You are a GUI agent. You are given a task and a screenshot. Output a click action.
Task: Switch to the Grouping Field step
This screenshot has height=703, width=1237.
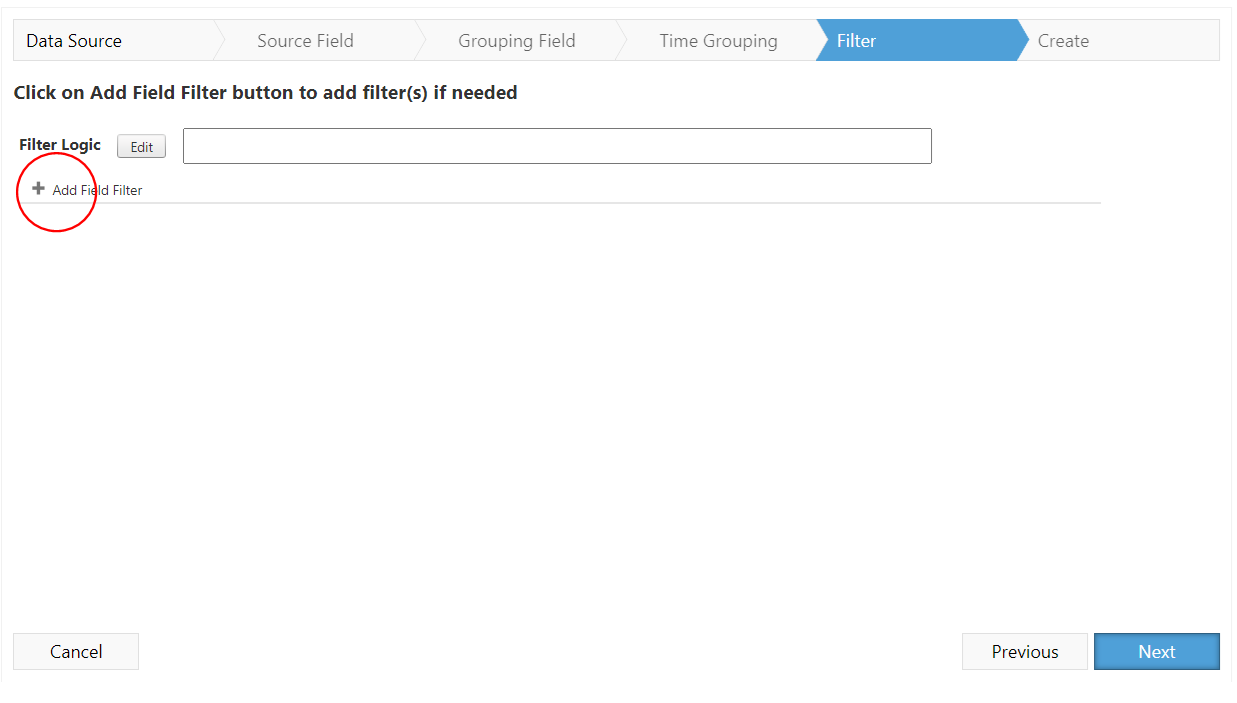(516, 41)
